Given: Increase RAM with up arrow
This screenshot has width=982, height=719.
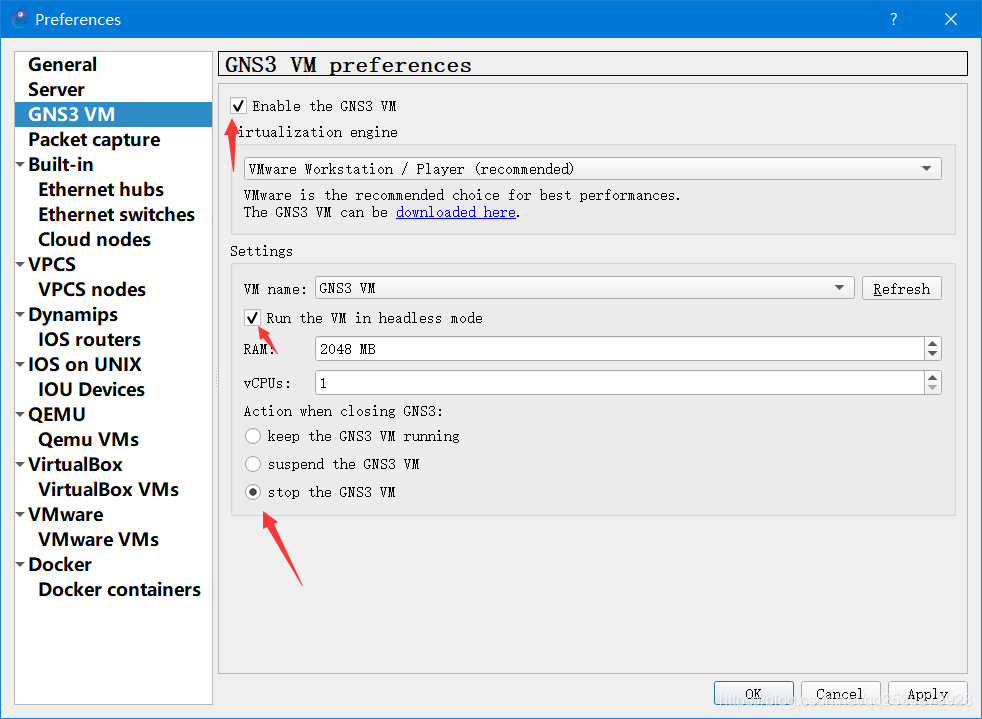Looking at the screenshot, I should tap(933, 343).
